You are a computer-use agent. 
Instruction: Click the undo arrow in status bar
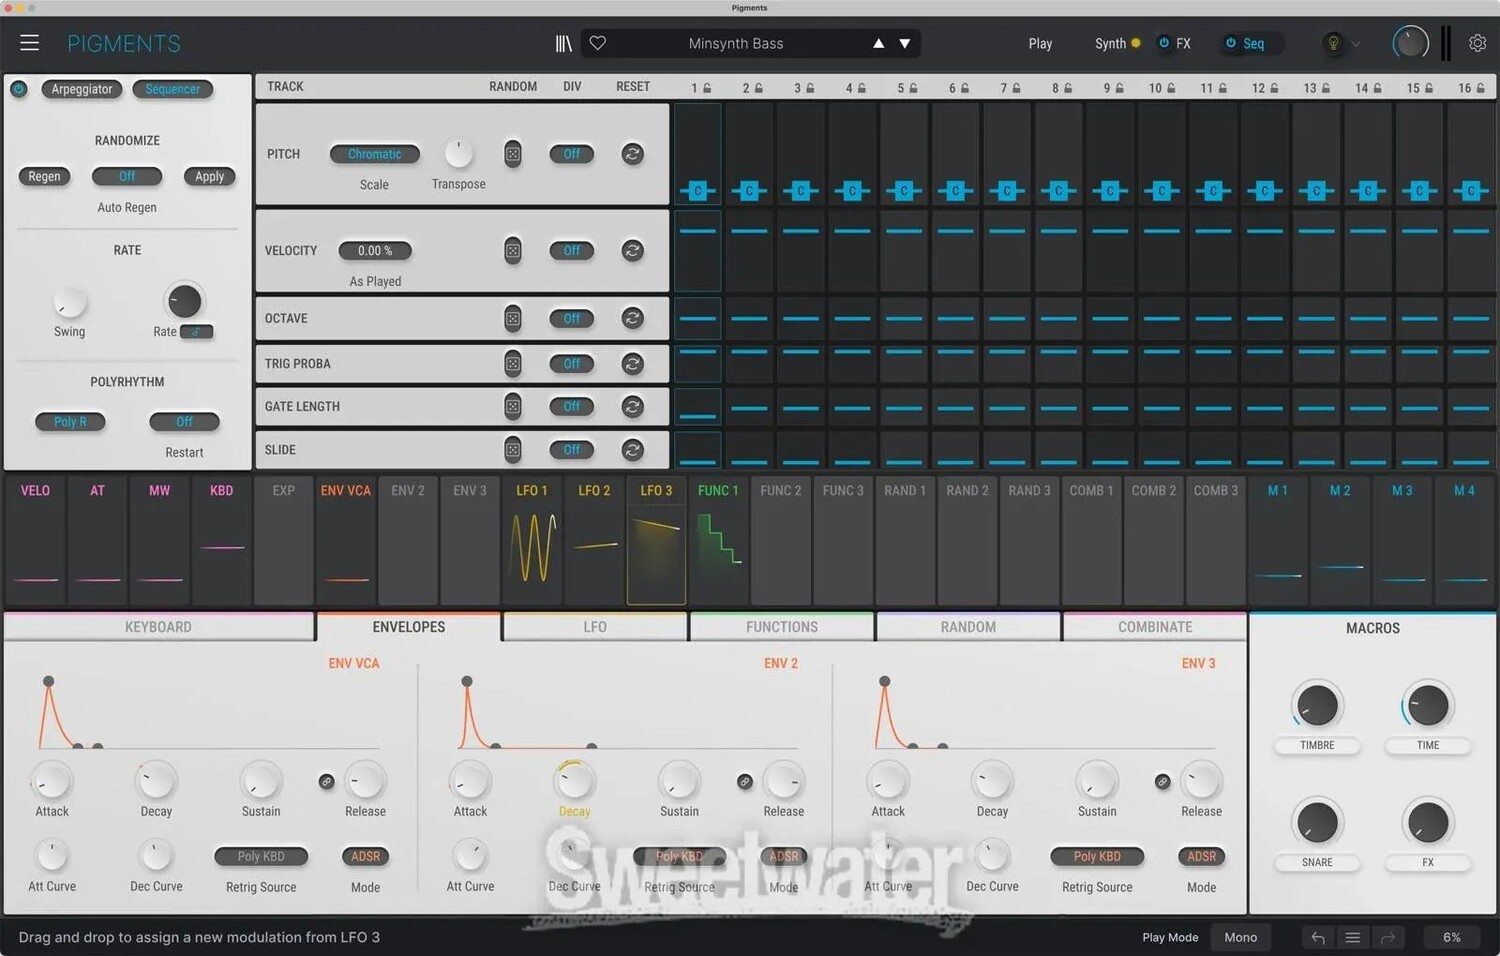[x=1318, y=937]
